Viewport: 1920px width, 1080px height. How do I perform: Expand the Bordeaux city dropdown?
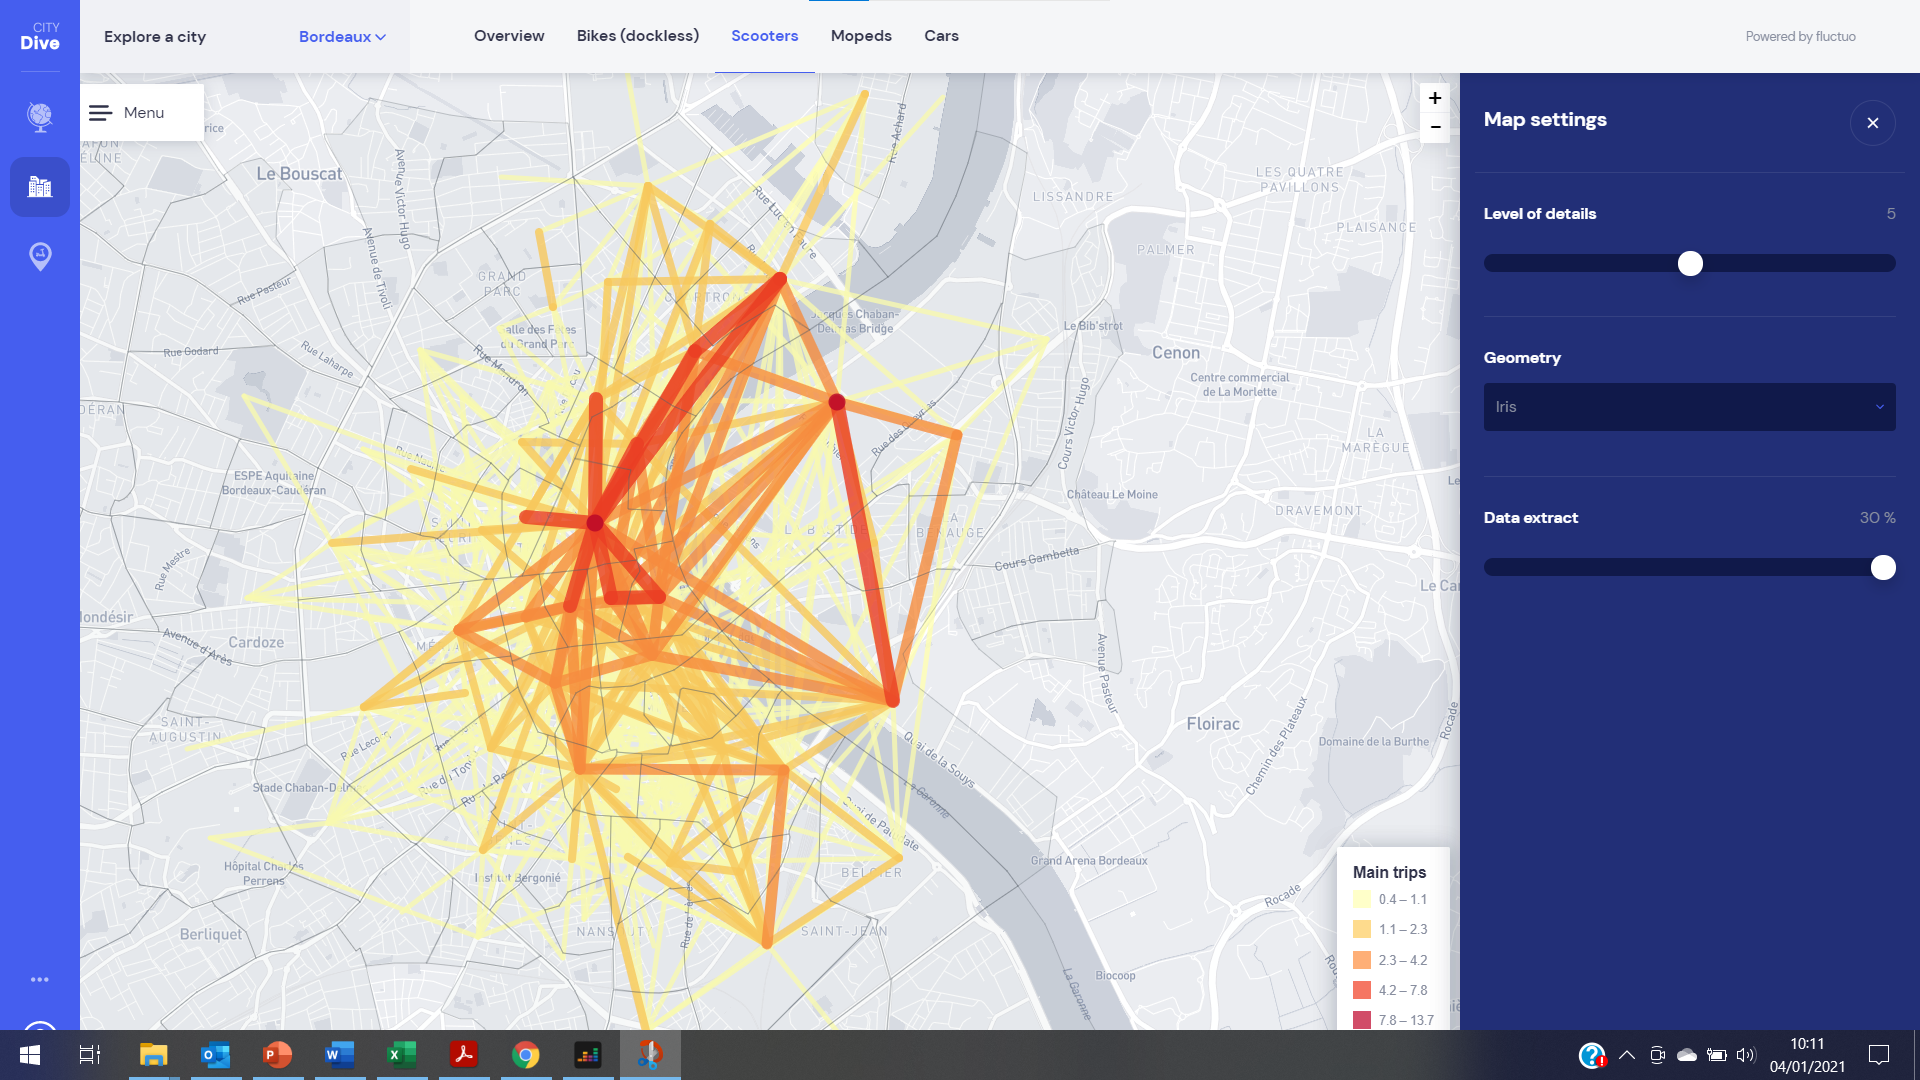[x=342, y=37]
